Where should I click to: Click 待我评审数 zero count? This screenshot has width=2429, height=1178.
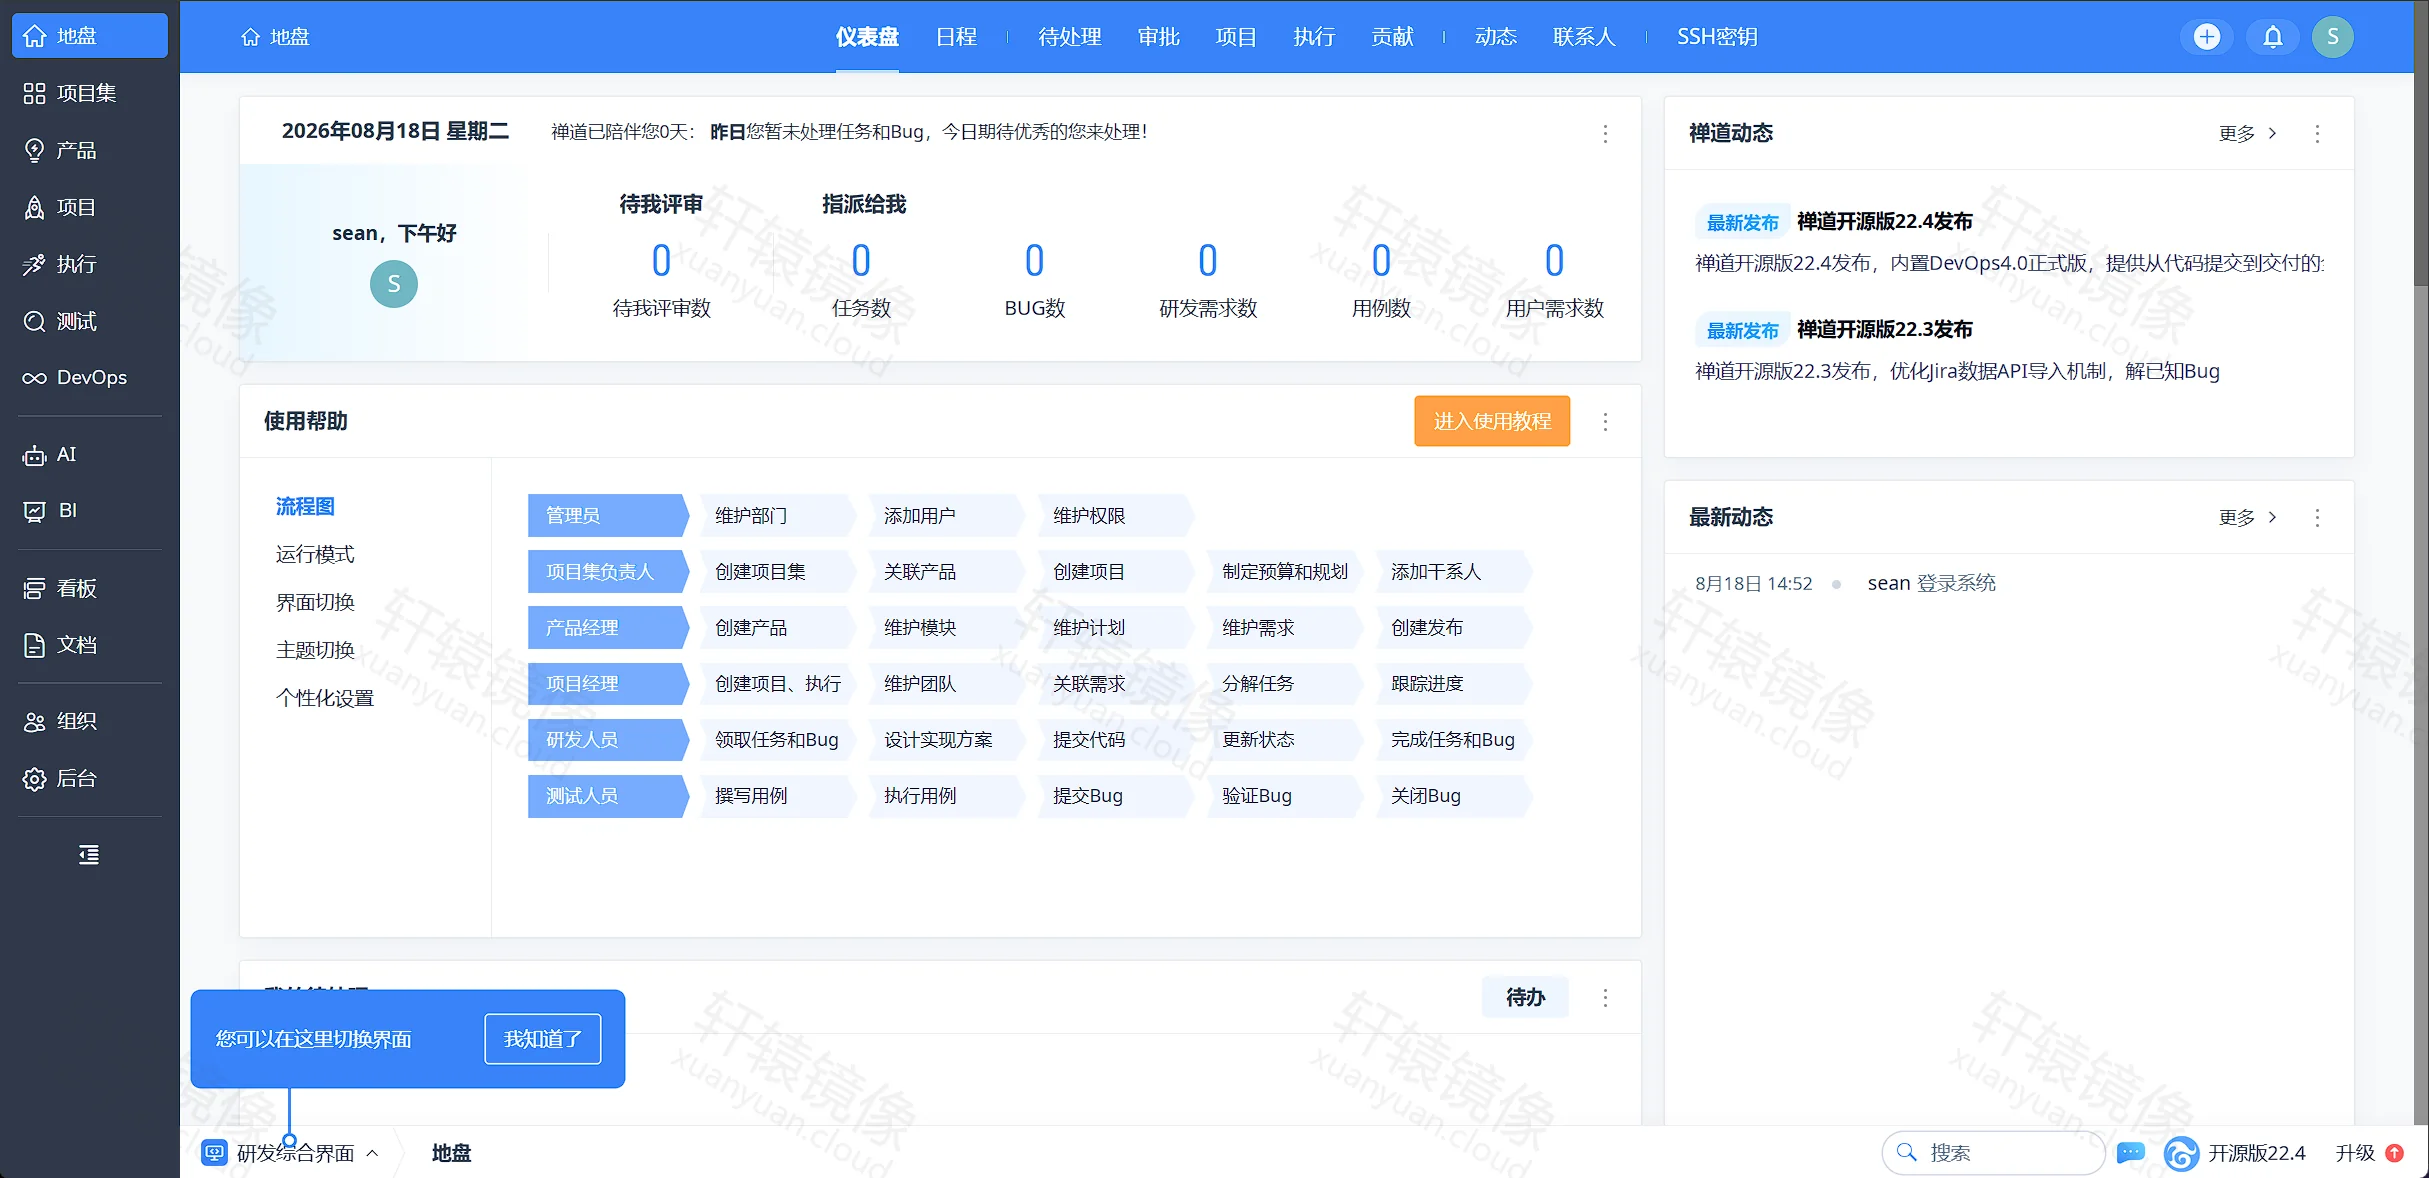pos(661,261)
